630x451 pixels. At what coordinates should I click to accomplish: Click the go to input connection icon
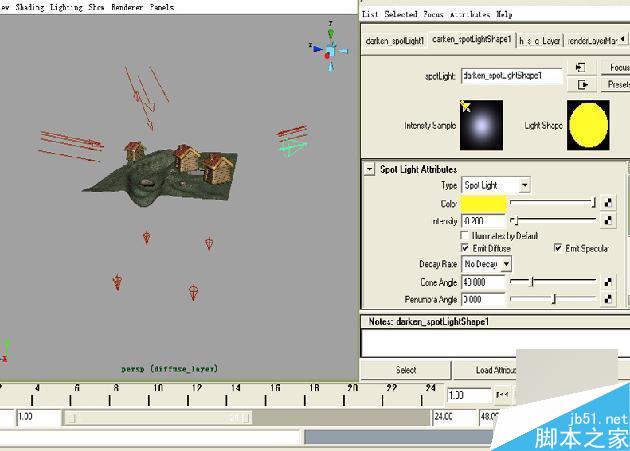pos(581,67)
